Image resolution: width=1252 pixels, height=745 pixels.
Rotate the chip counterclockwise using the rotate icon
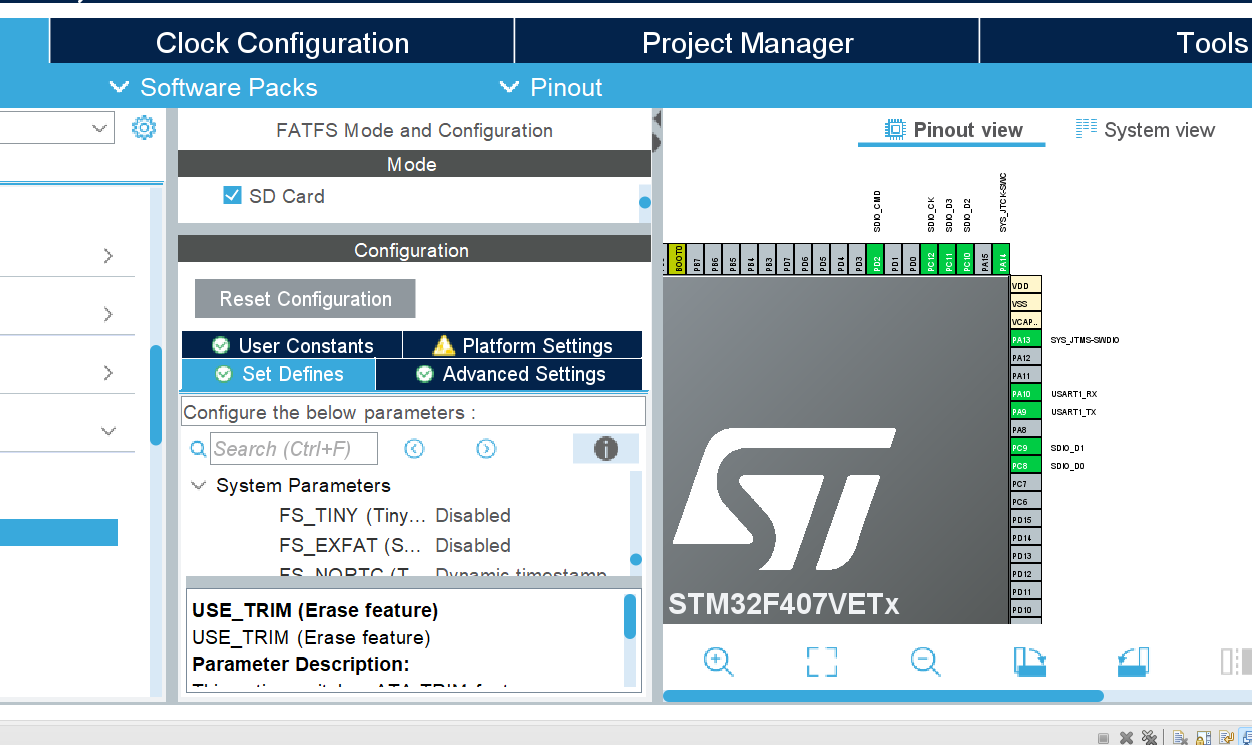[1132, 661]
